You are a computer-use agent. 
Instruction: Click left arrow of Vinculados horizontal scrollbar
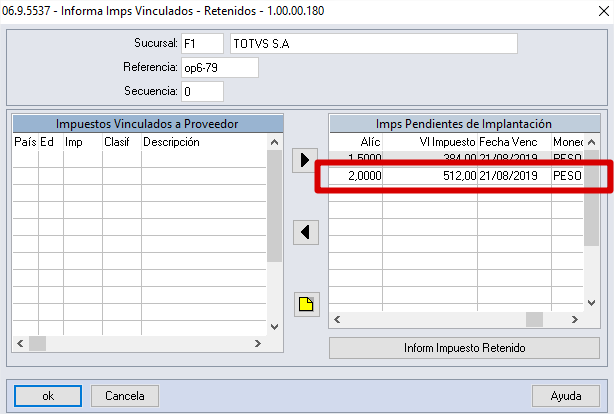pyautogui.click(x=20, y=343)
